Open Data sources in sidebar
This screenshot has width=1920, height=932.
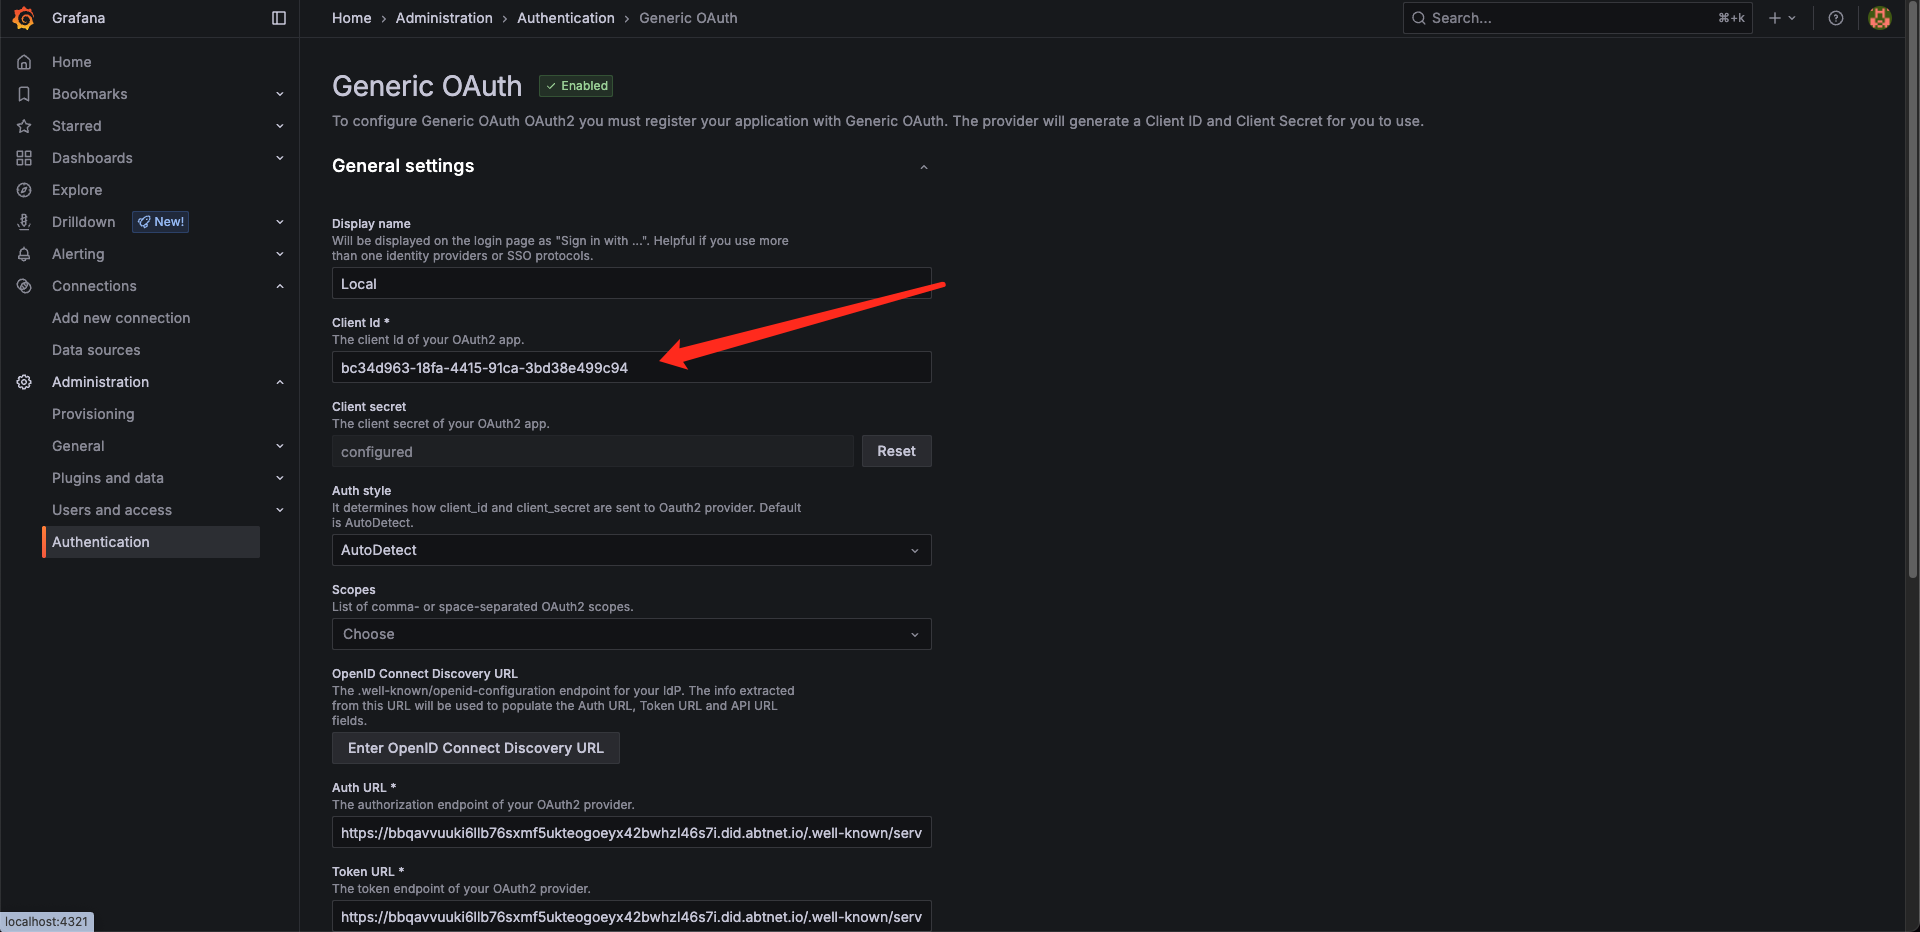coord(96,350)
